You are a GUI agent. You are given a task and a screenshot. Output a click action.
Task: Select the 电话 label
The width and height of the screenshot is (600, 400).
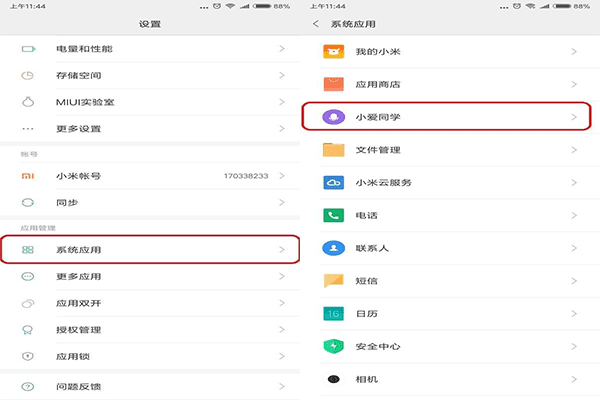pos(367,216)
